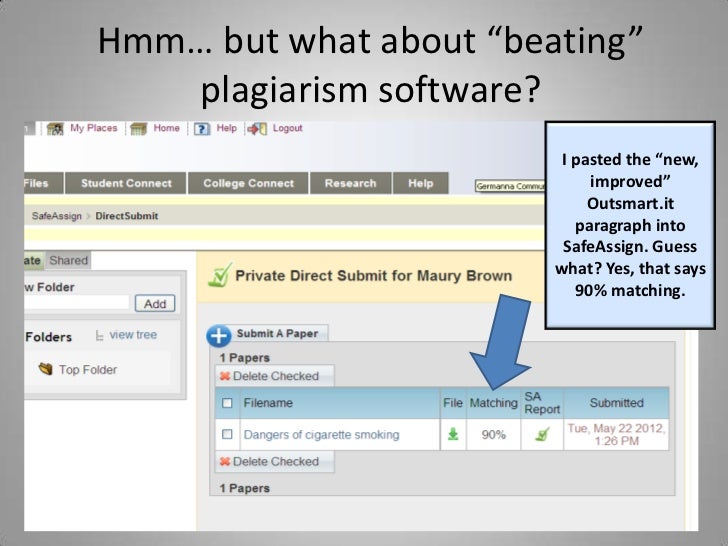728x546 pixels.
Task: Click the Home building icon
Action: tap(138, 129)
